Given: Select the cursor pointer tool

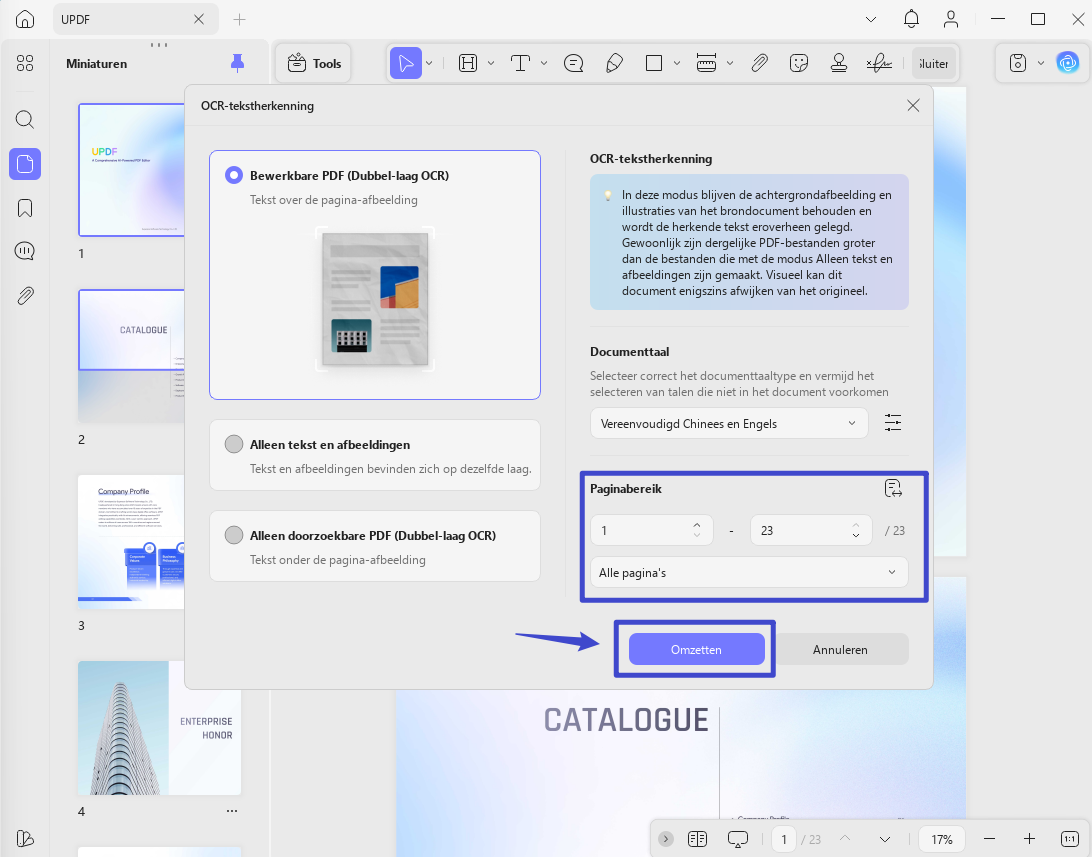Looking at the screenshot, I should [x=405, y=63].
